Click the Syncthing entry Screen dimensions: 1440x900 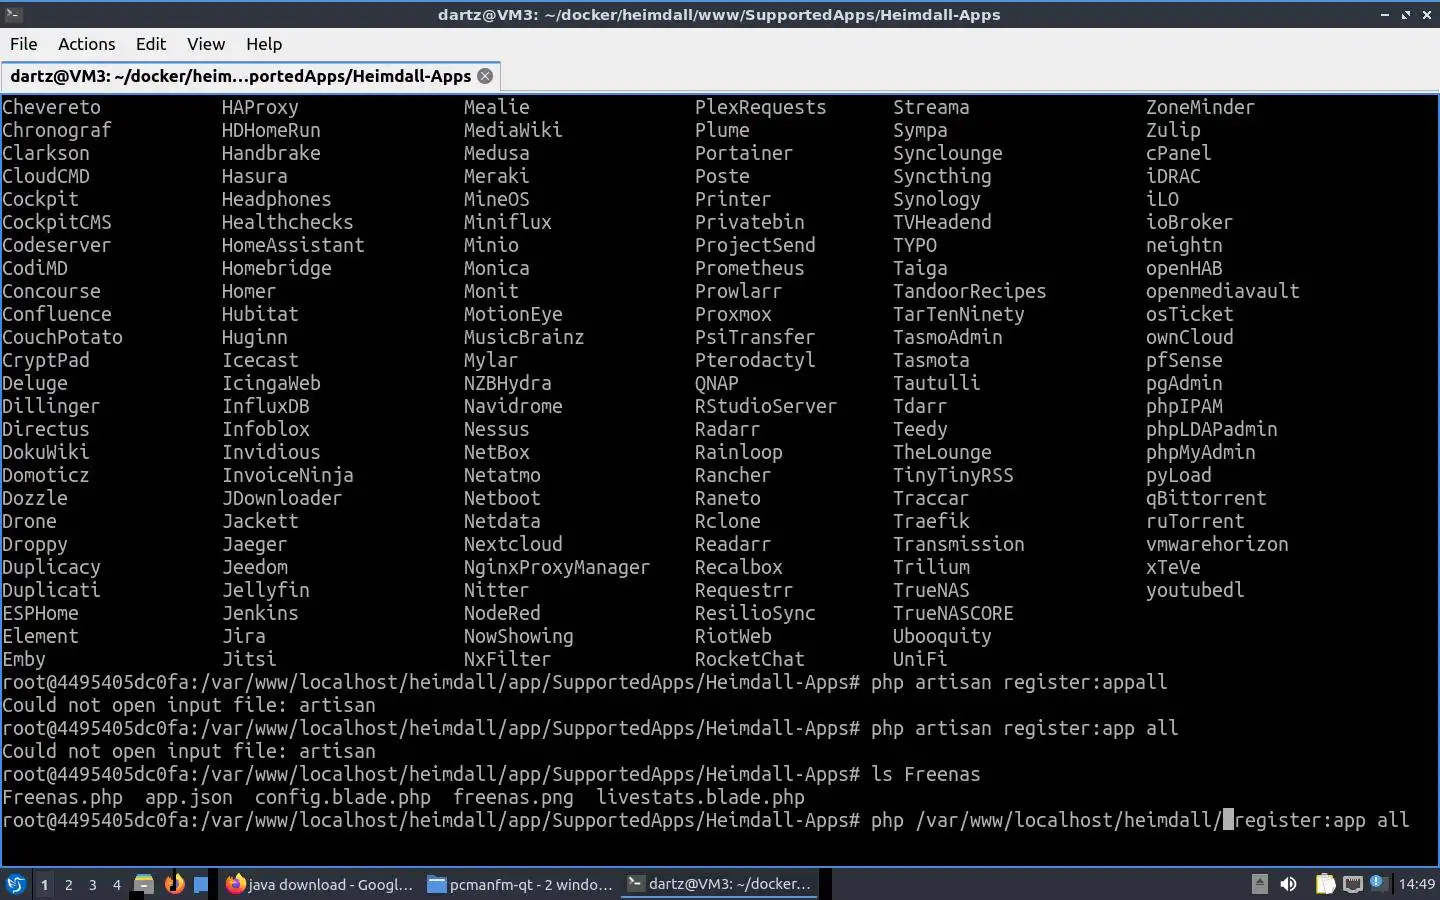coord(942,176)
